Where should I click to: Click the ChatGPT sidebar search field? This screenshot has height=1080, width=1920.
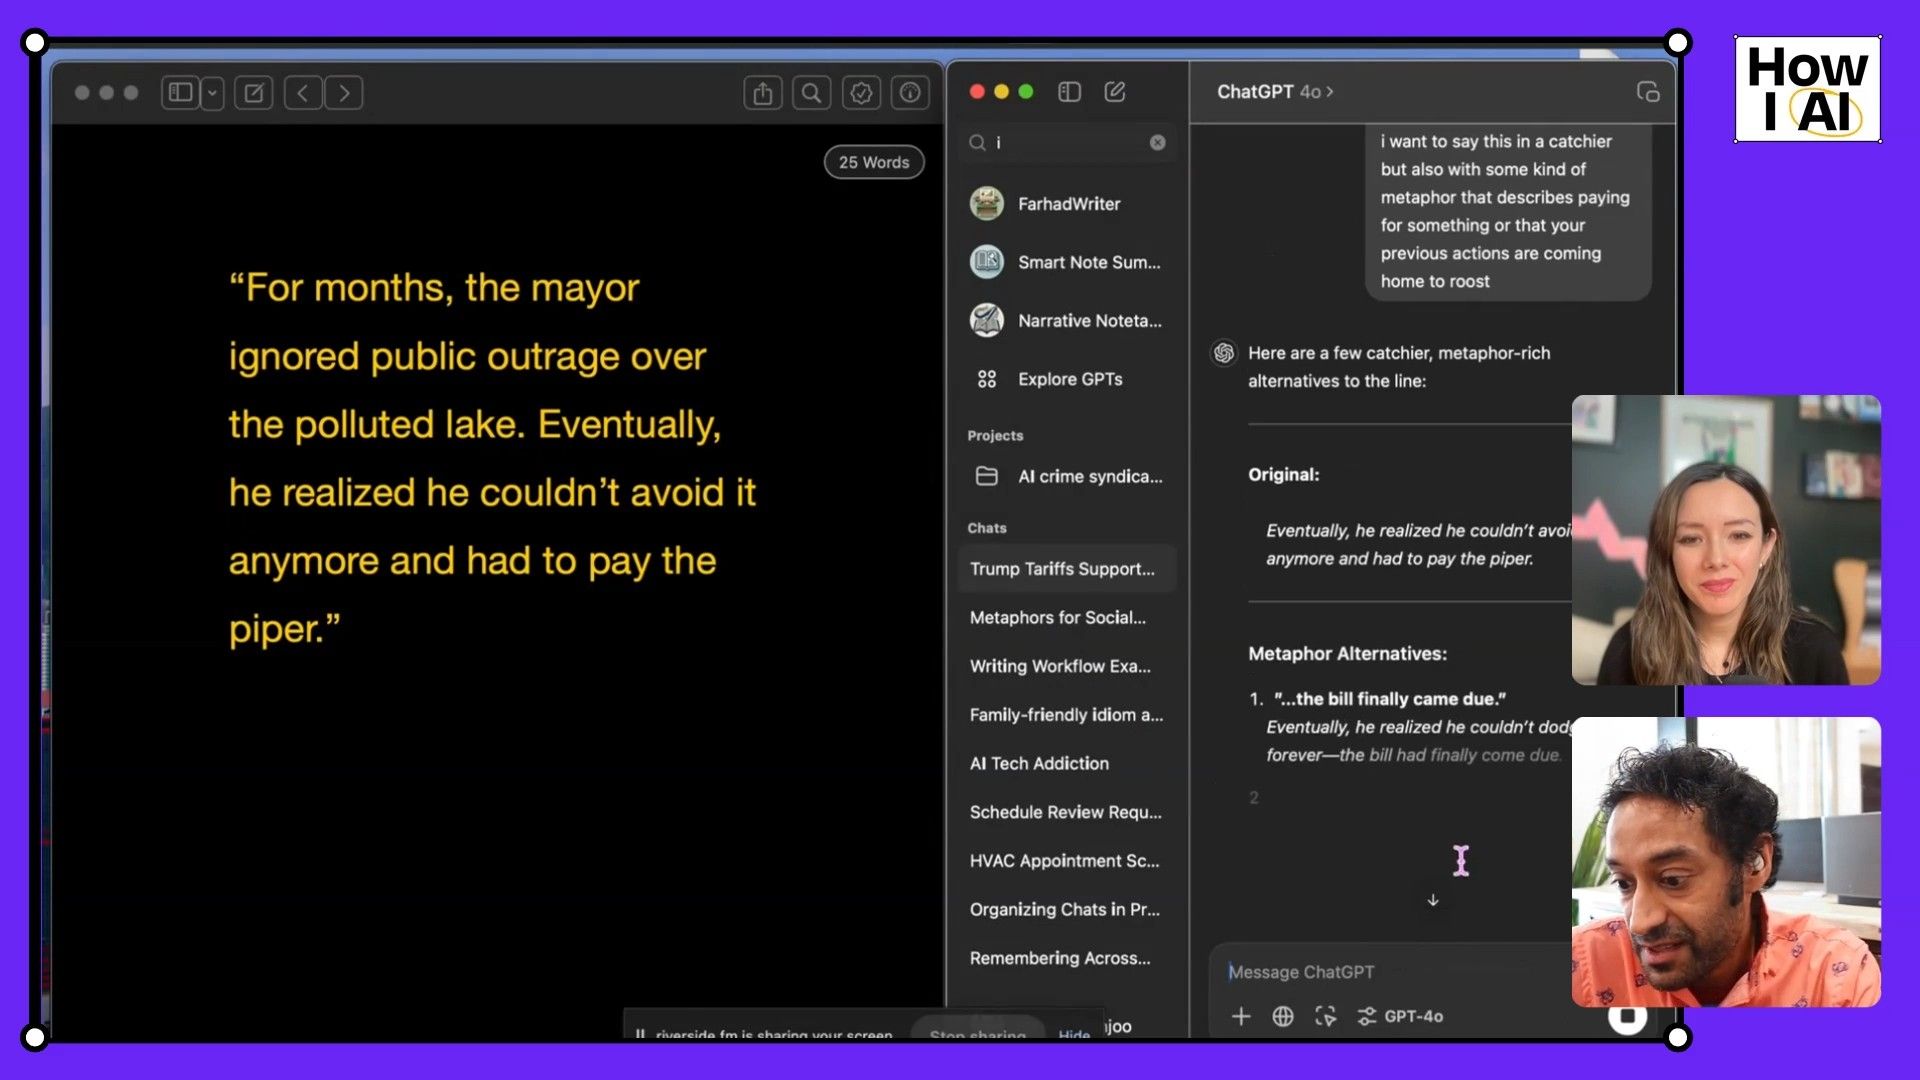point(1066,143)
